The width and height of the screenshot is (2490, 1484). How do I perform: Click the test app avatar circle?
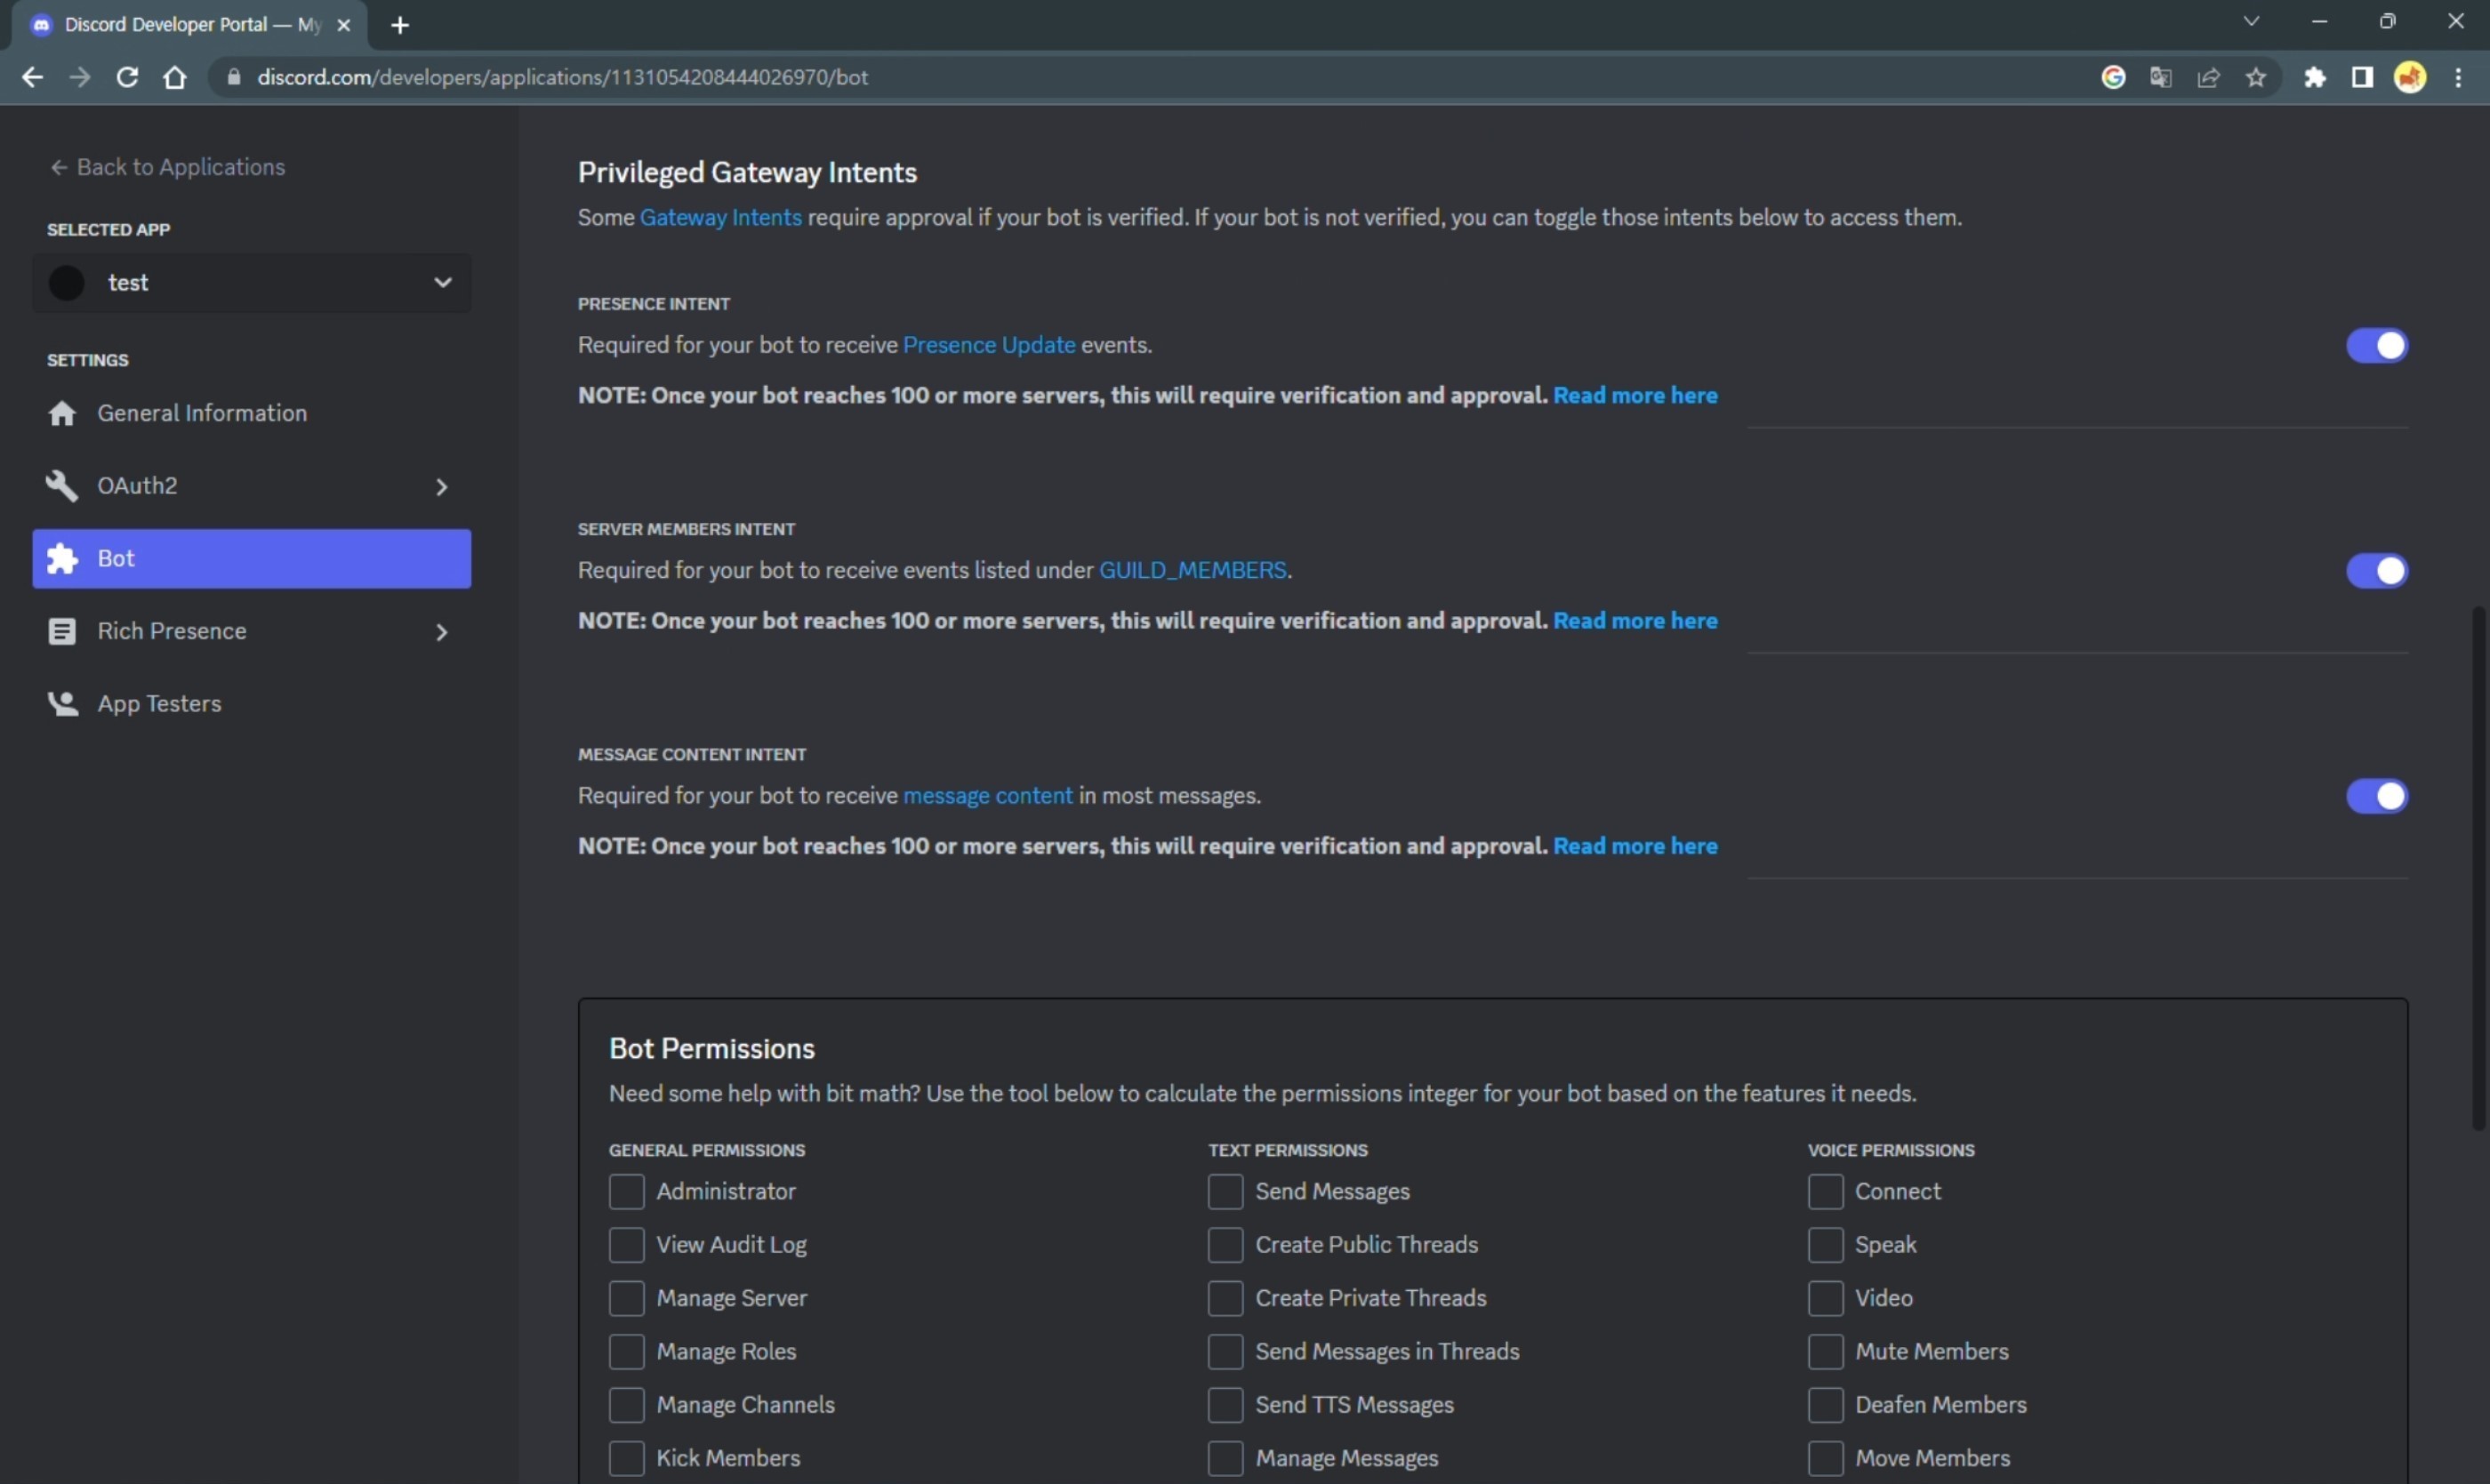(x=67, y=283)
